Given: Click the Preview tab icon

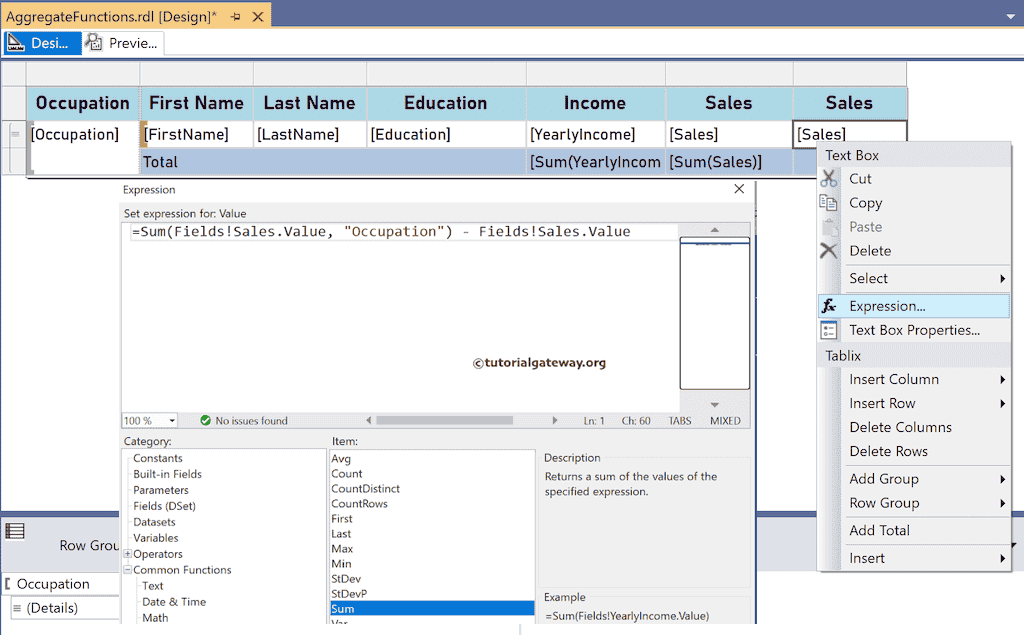Looking at the screenshot, I should [94, 43].
